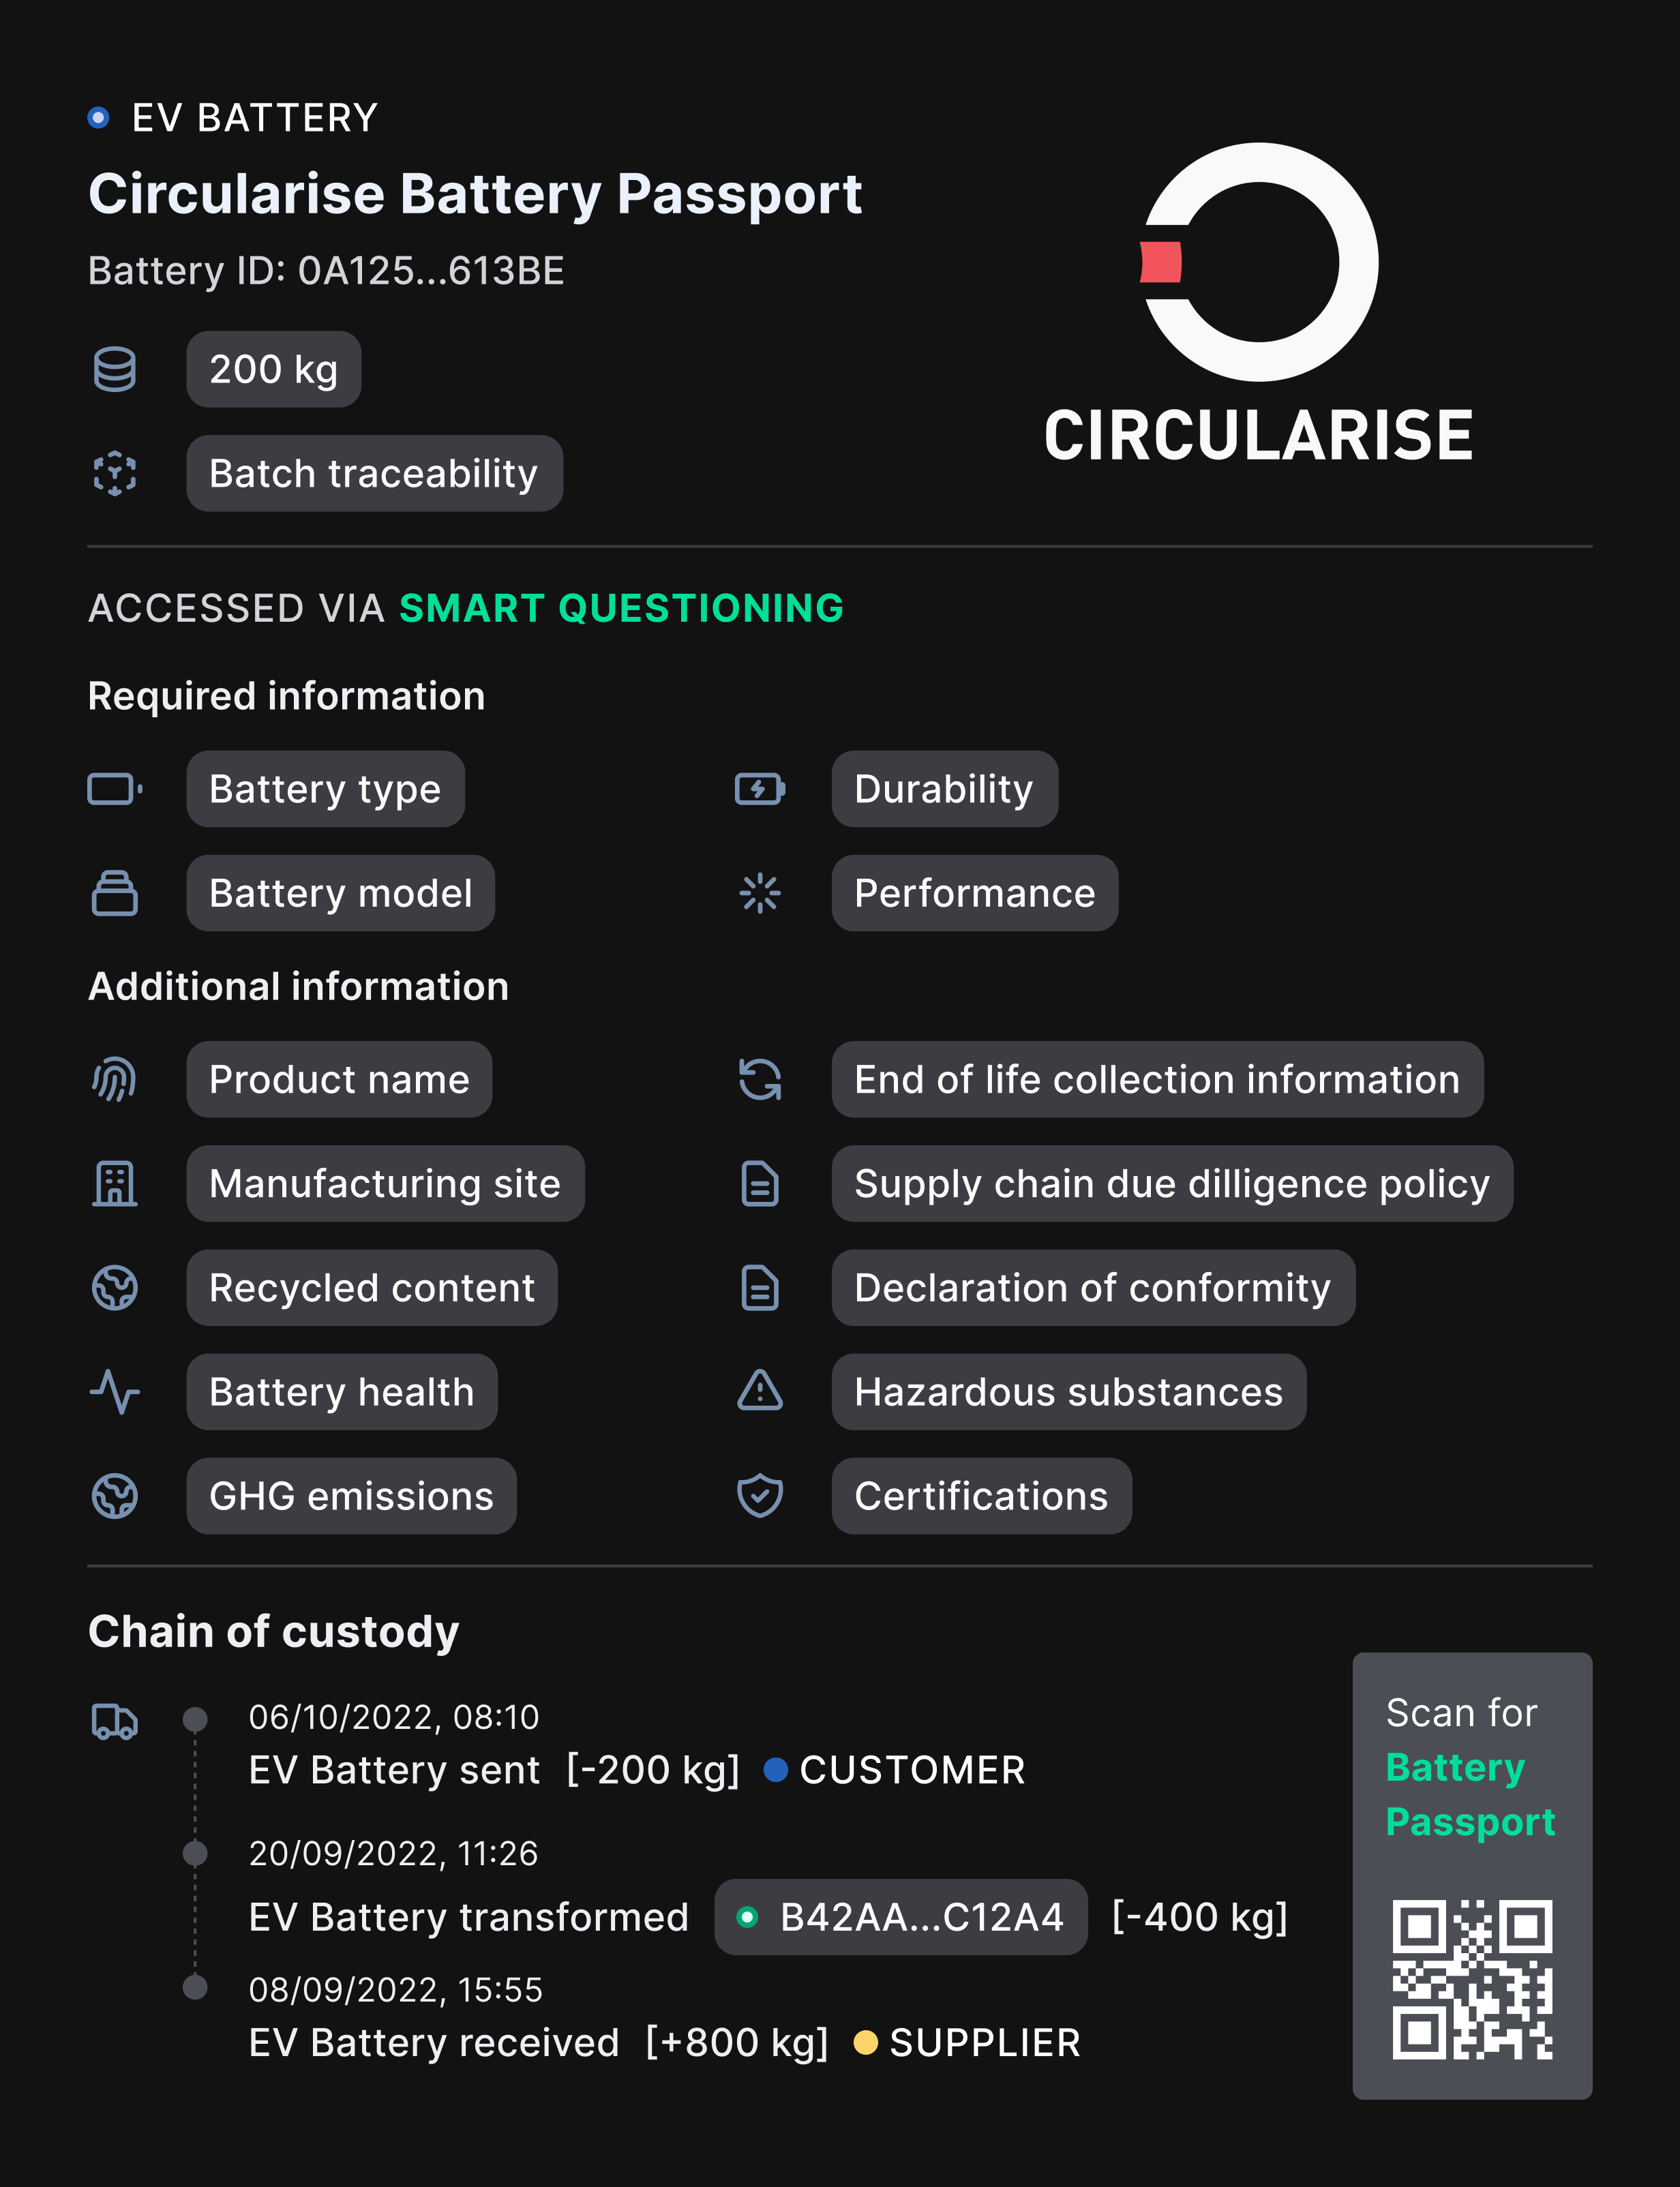Click the refresh End of life icon
This screenshot has height=2187, width=1680.
(760, 1080)
